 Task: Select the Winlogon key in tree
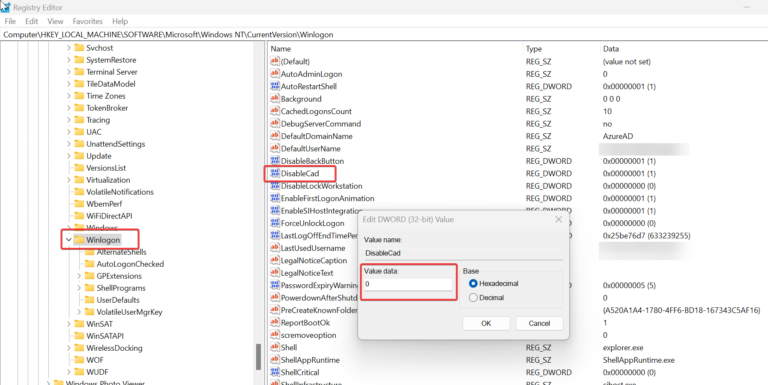[103, 240]
